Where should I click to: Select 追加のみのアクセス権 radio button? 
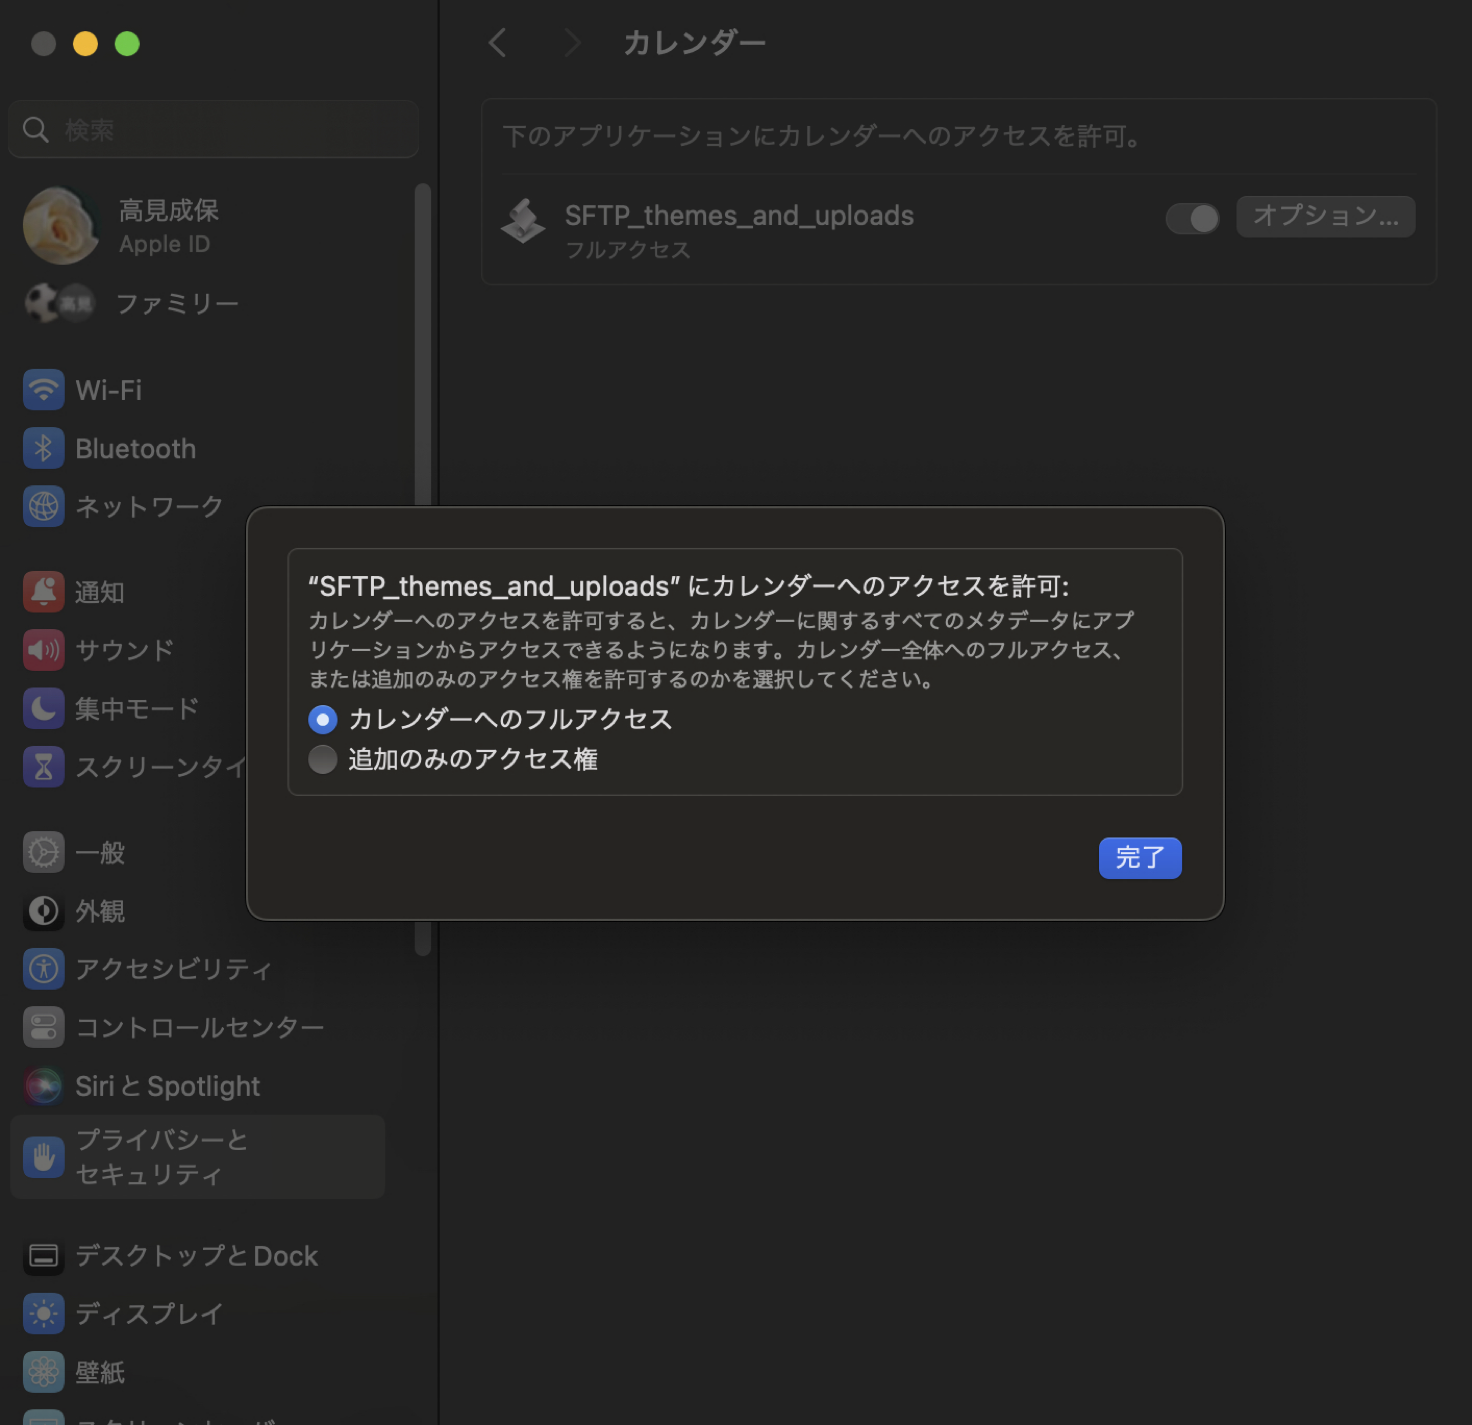click(x=322, y=759)
